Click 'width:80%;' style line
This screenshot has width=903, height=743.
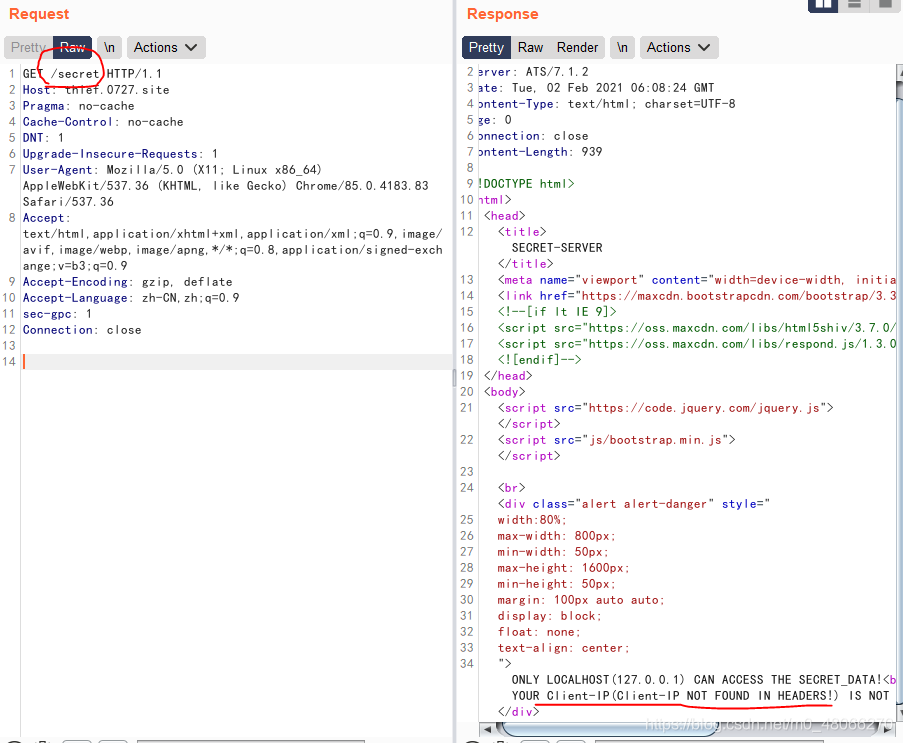(532, 520)
